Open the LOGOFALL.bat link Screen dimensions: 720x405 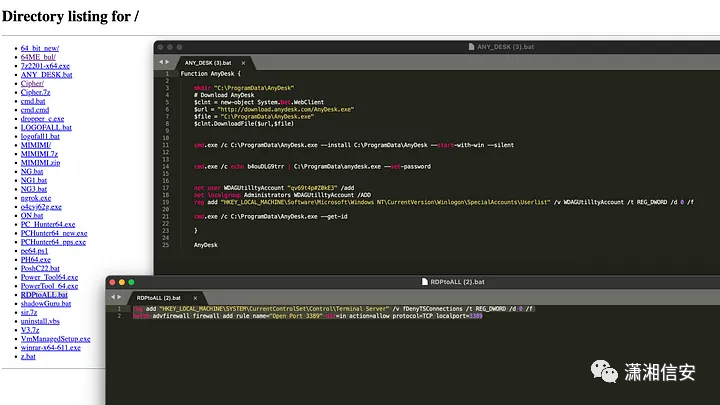(x=46, y=127)
